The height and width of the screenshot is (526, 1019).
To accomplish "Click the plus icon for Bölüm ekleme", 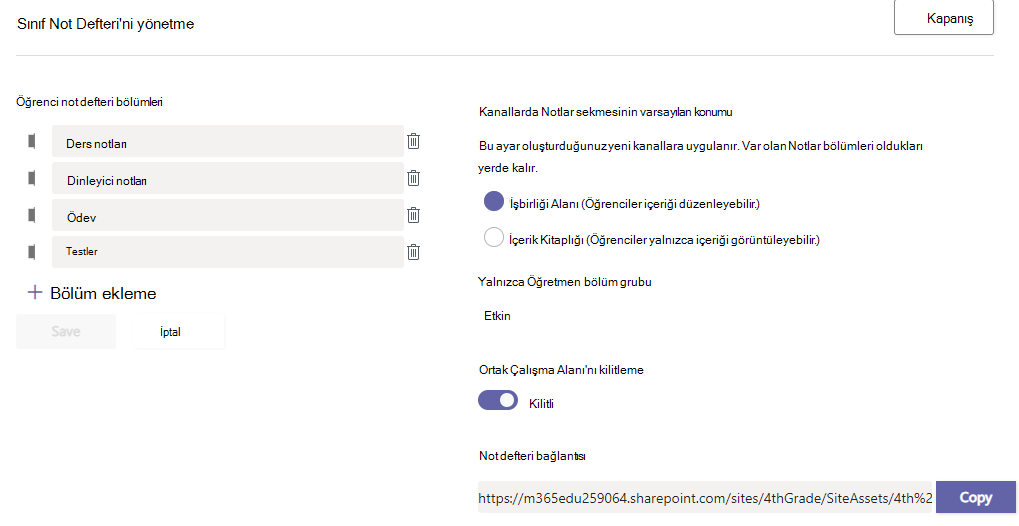I will pyautogui.click(x=35, y=293).
